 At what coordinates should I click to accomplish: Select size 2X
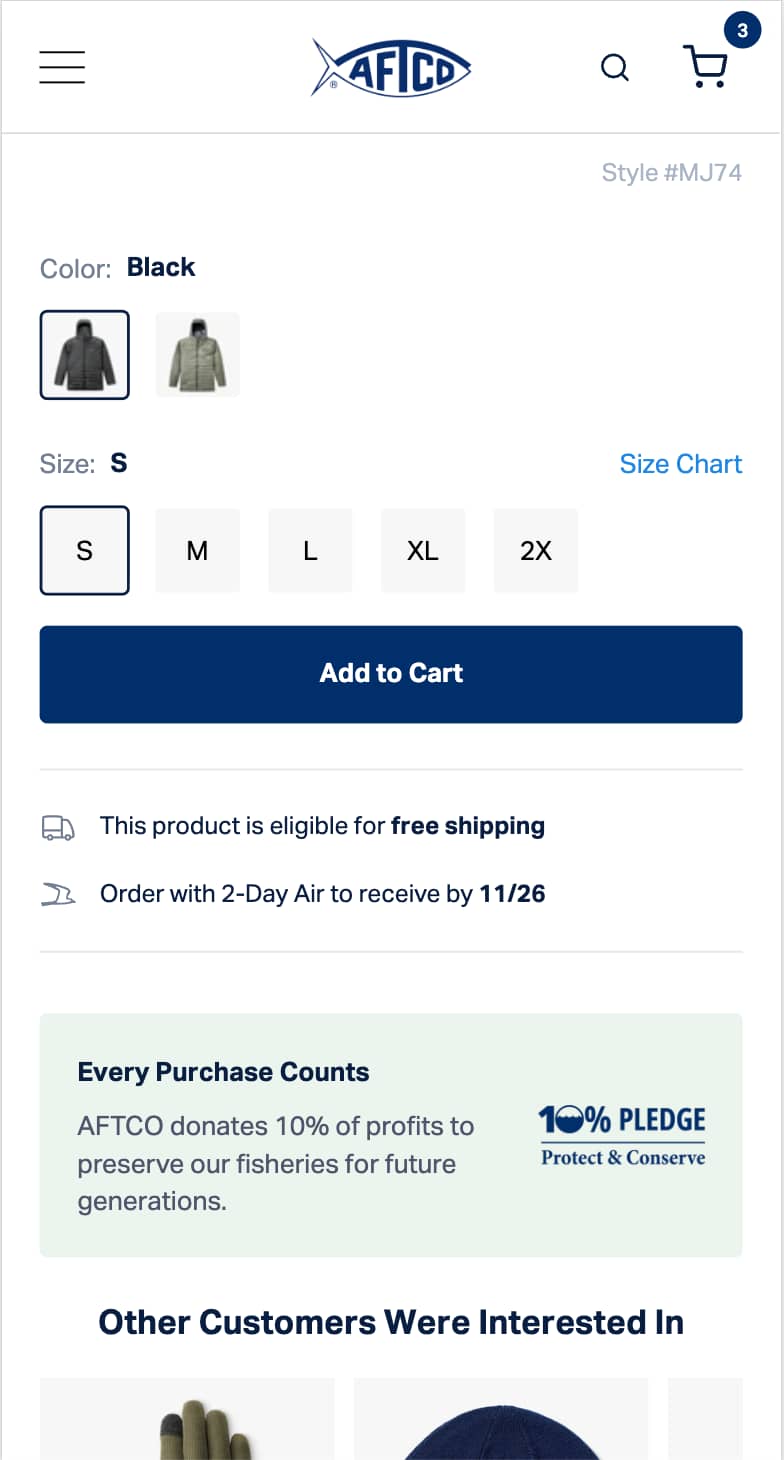pyautogui.click(x=536, y=550)
